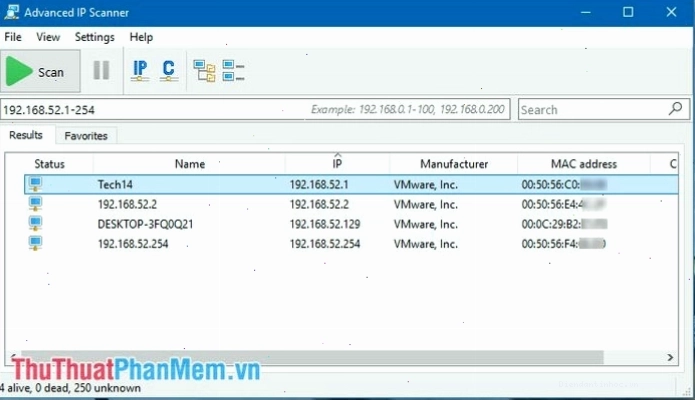695x401 pixels.
Task: Click computer icon in Tech14 row
Action: click(35, 184)
